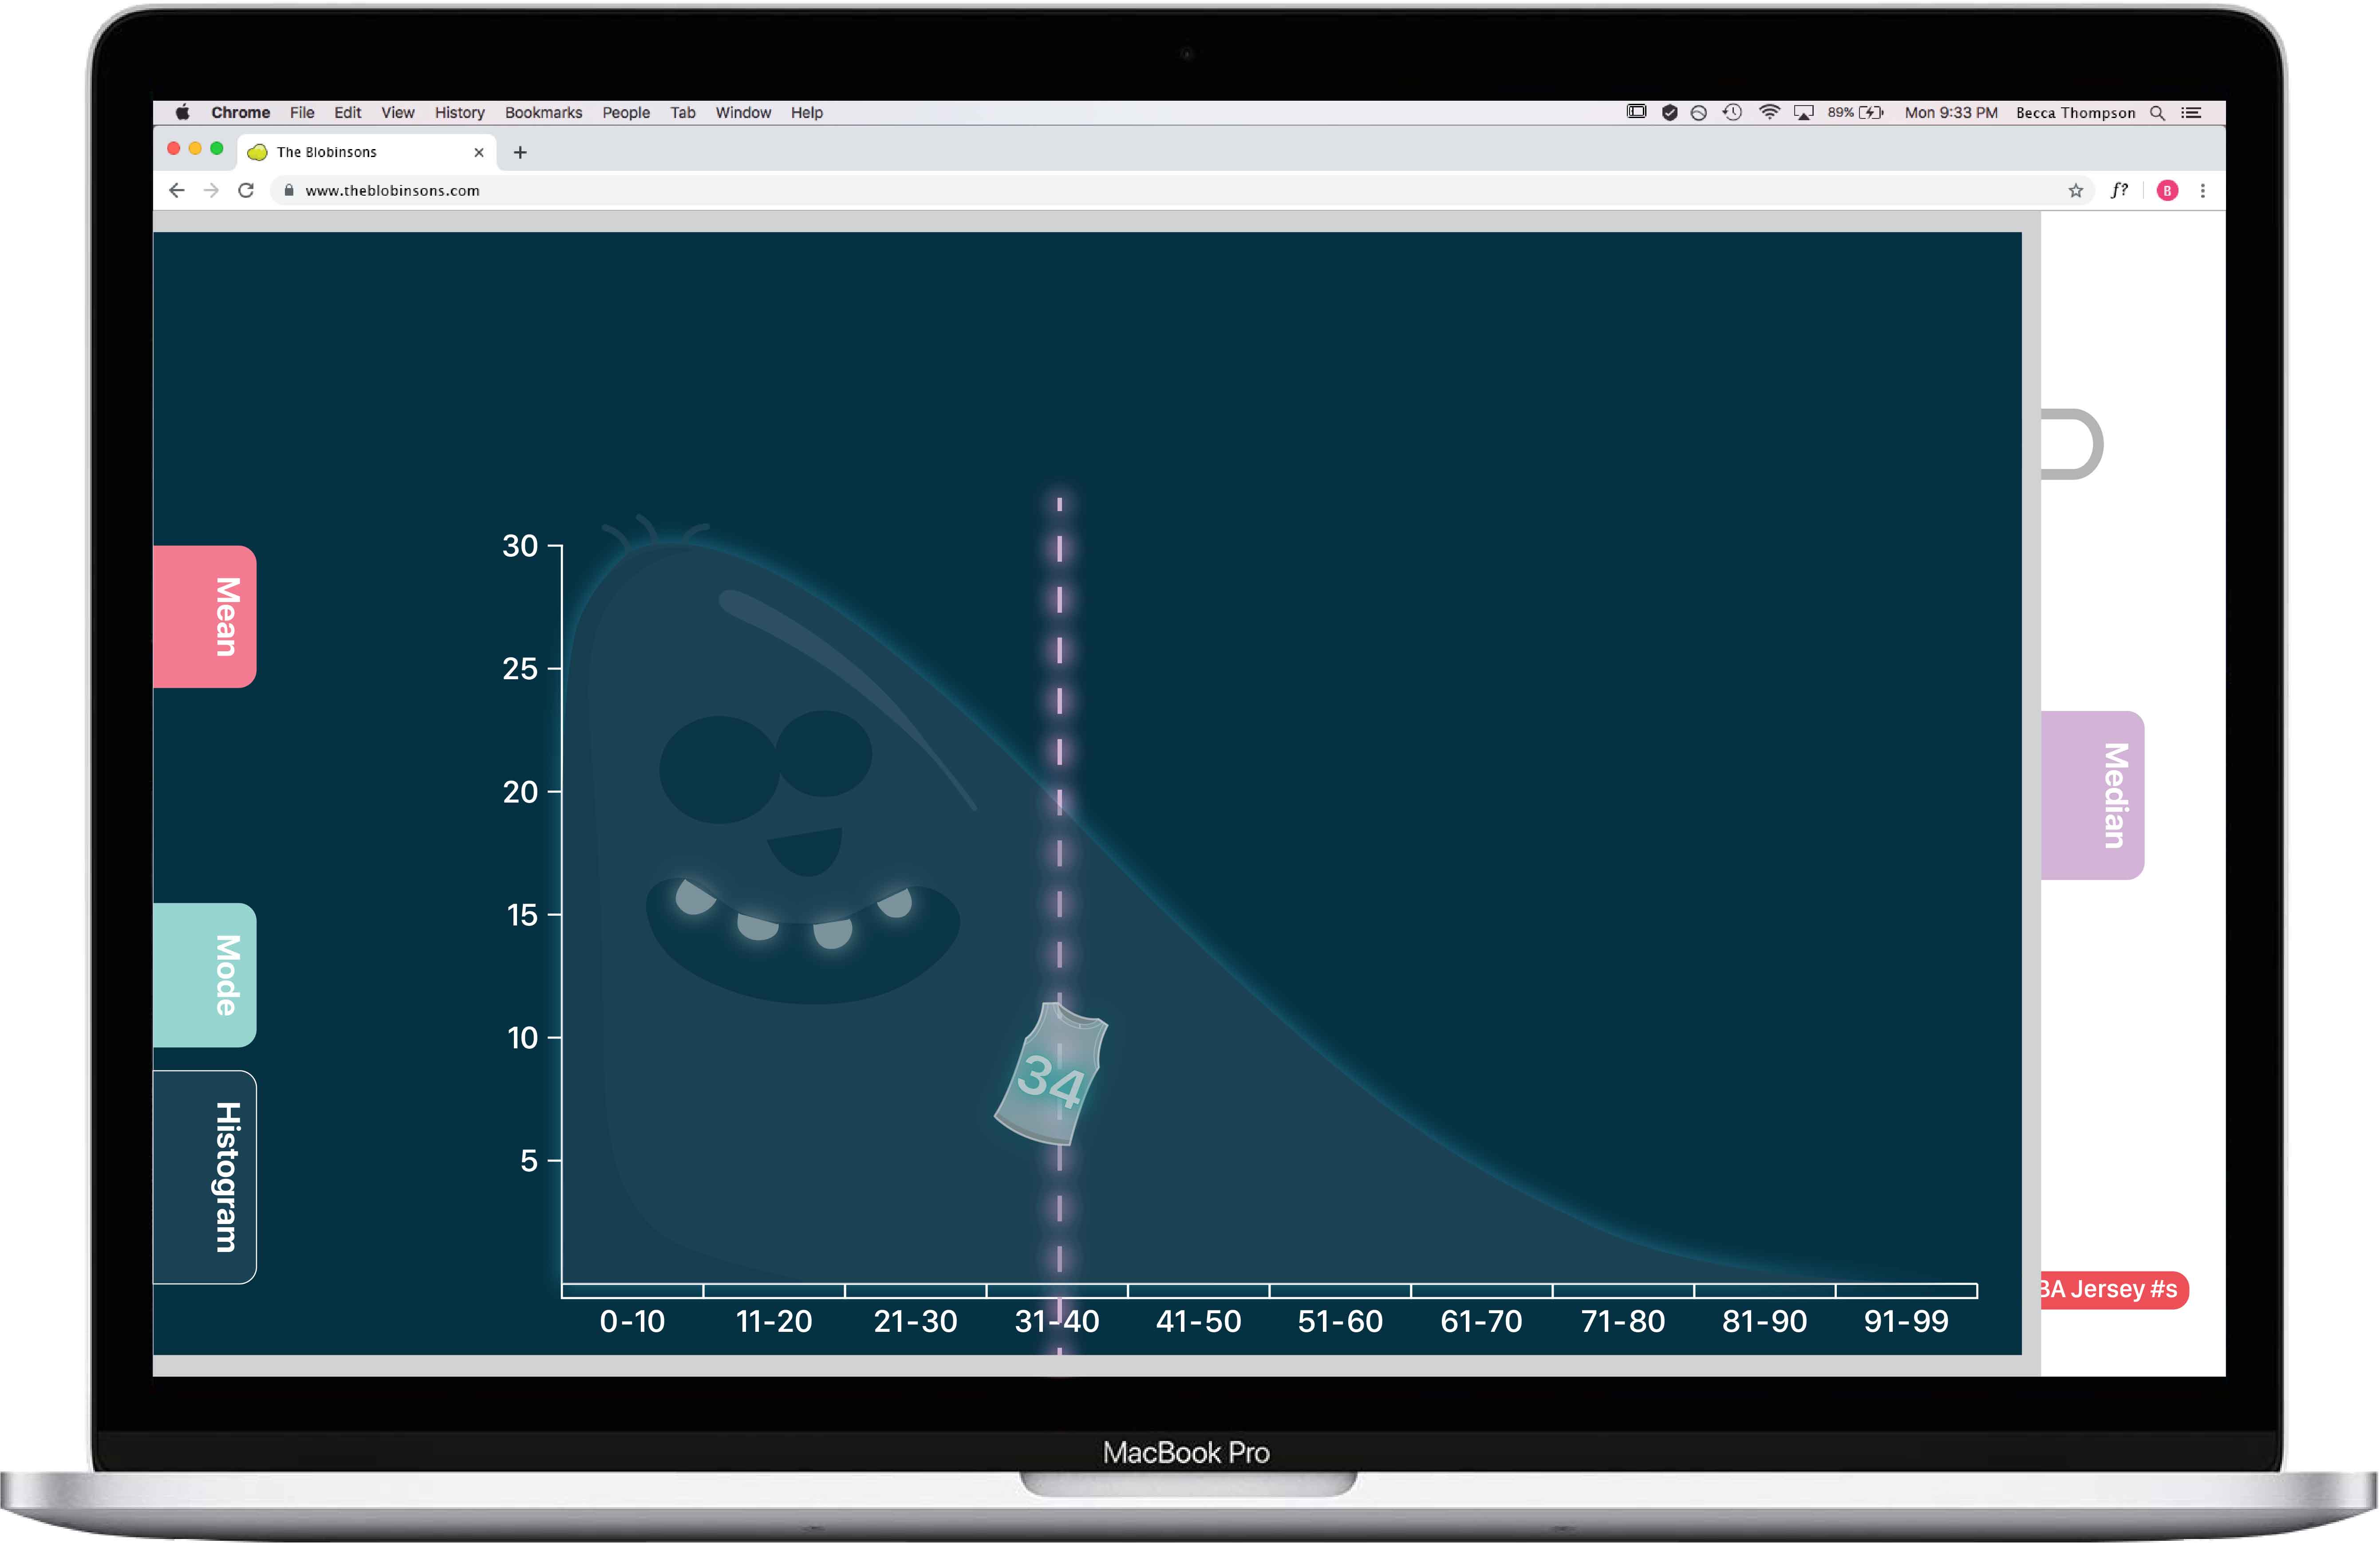Image resolution: width=2380 pixels, height=1543 pixels.
Task: View site security lock info
Action: (x=289, y=190)
